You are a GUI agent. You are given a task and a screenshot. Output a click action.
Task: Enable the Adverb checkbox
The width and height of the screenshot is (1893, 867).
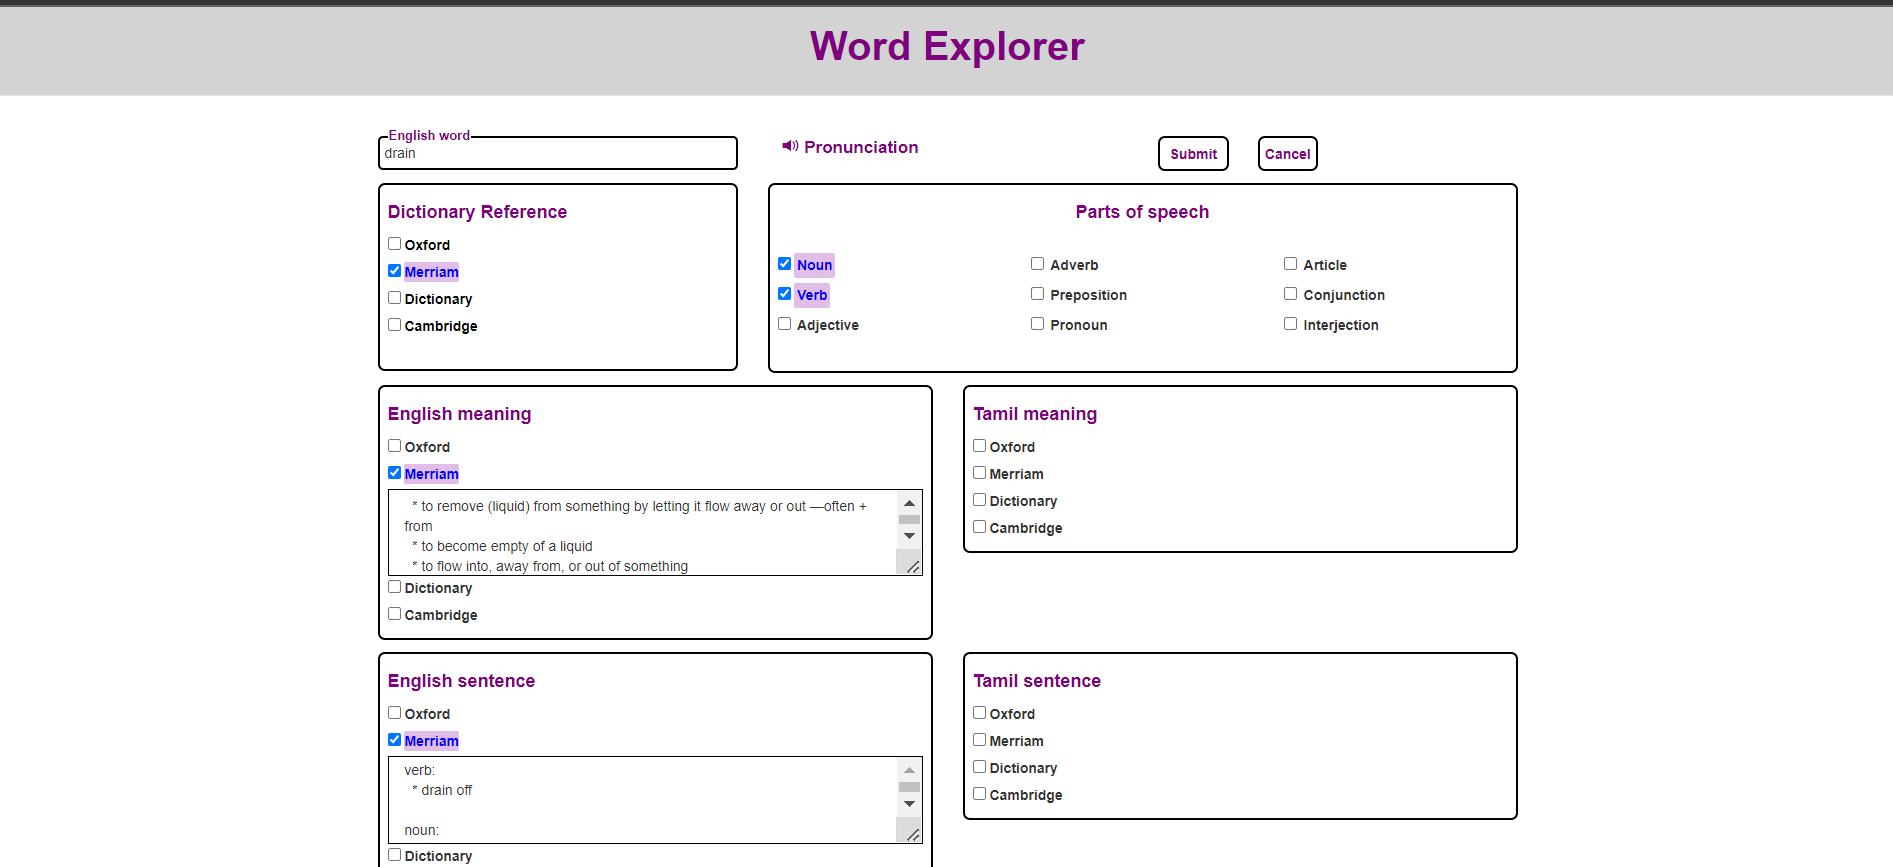(1037, 264)
